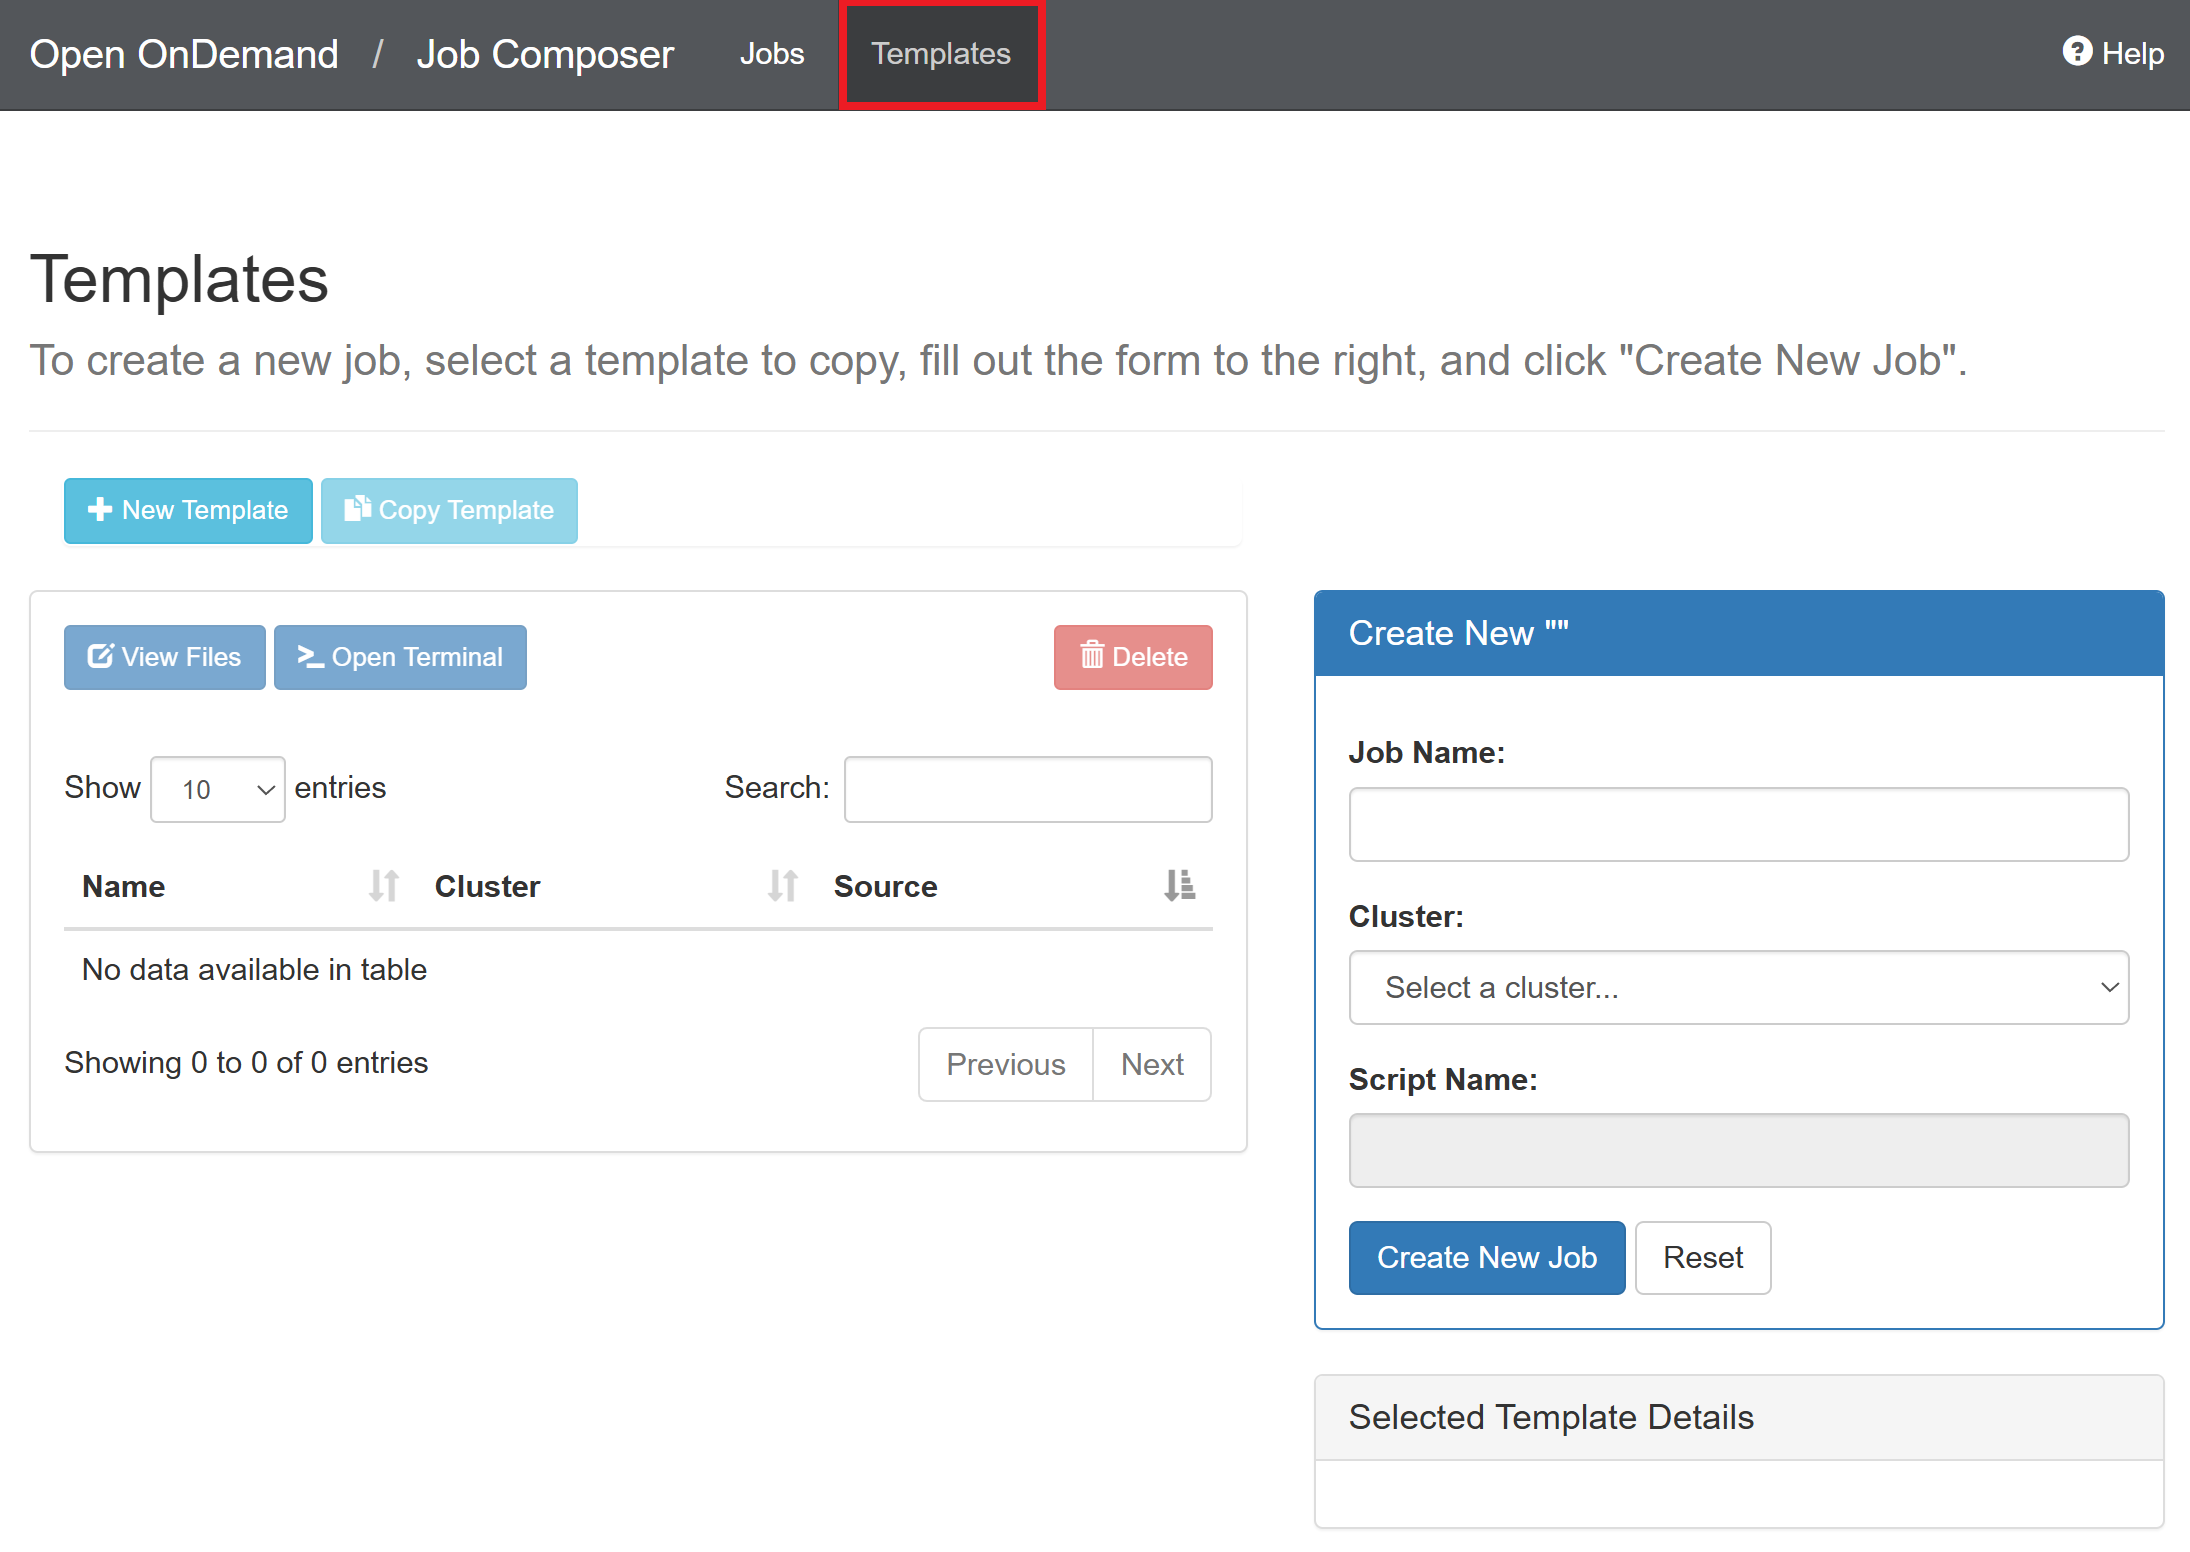Click into the table Search box
Viewport: 2190px width, 1552px height.
point(1027,789)
